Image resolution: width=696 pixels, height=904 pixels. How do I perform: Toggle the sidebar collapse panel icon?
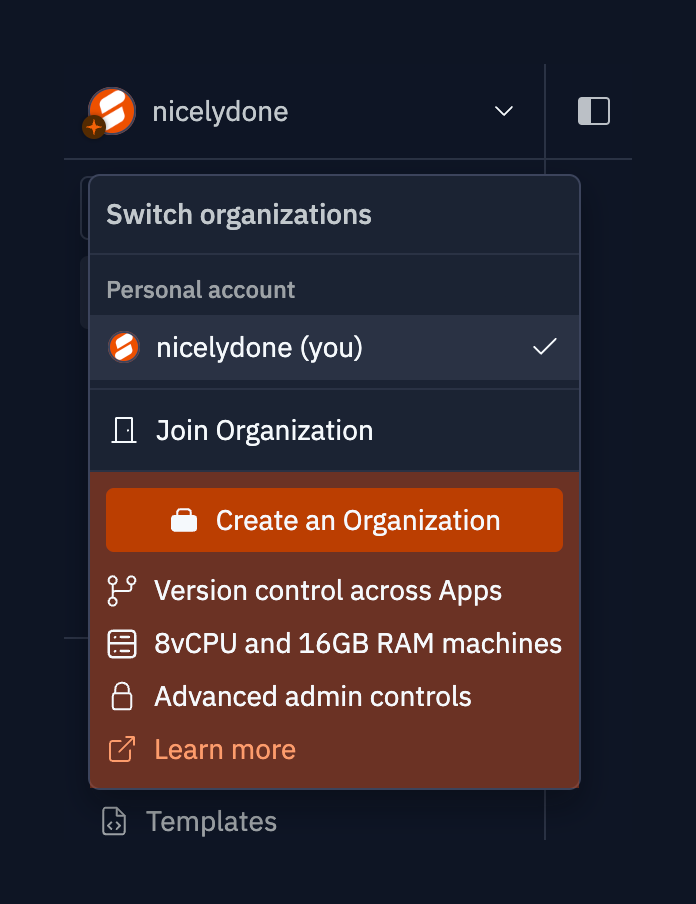[x=593, y=111]
